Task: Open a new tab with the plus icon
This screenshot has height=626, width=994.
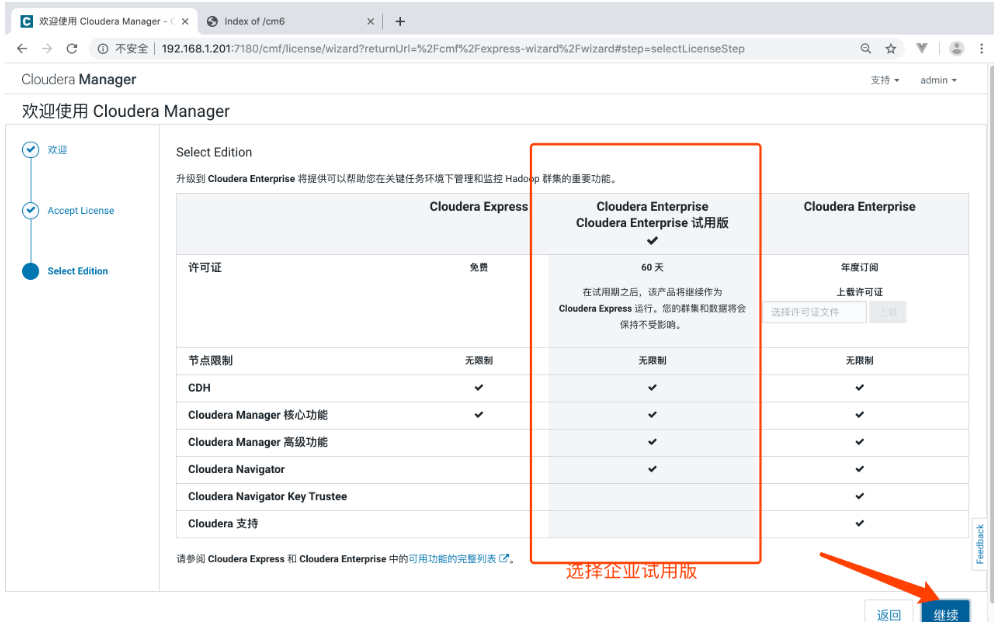Action: coord(400,22)
